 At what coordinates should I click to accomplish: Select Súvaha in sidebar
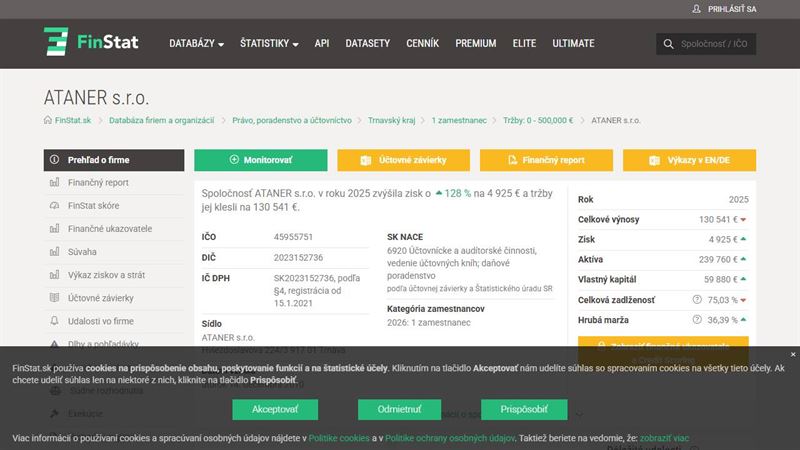coord(114,252)
